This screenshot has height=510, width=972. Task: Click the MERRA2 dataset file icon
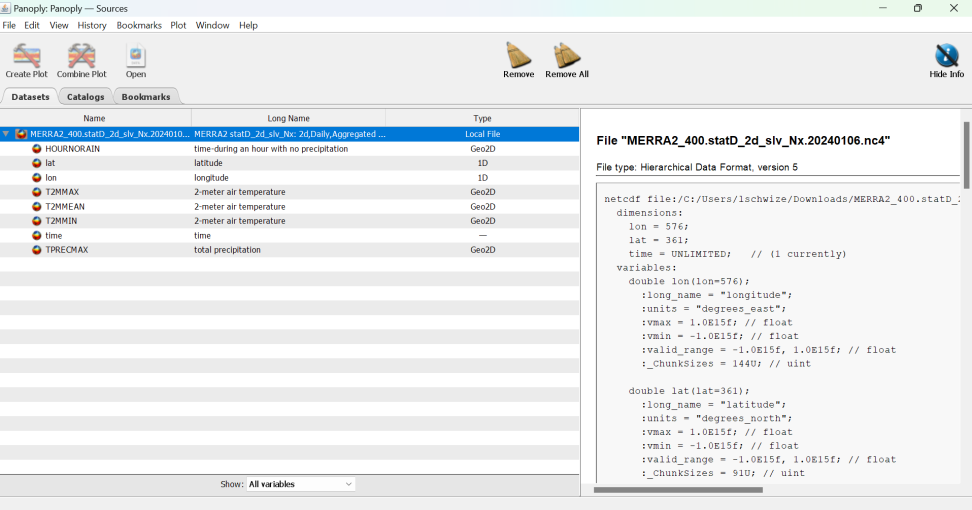21,134
